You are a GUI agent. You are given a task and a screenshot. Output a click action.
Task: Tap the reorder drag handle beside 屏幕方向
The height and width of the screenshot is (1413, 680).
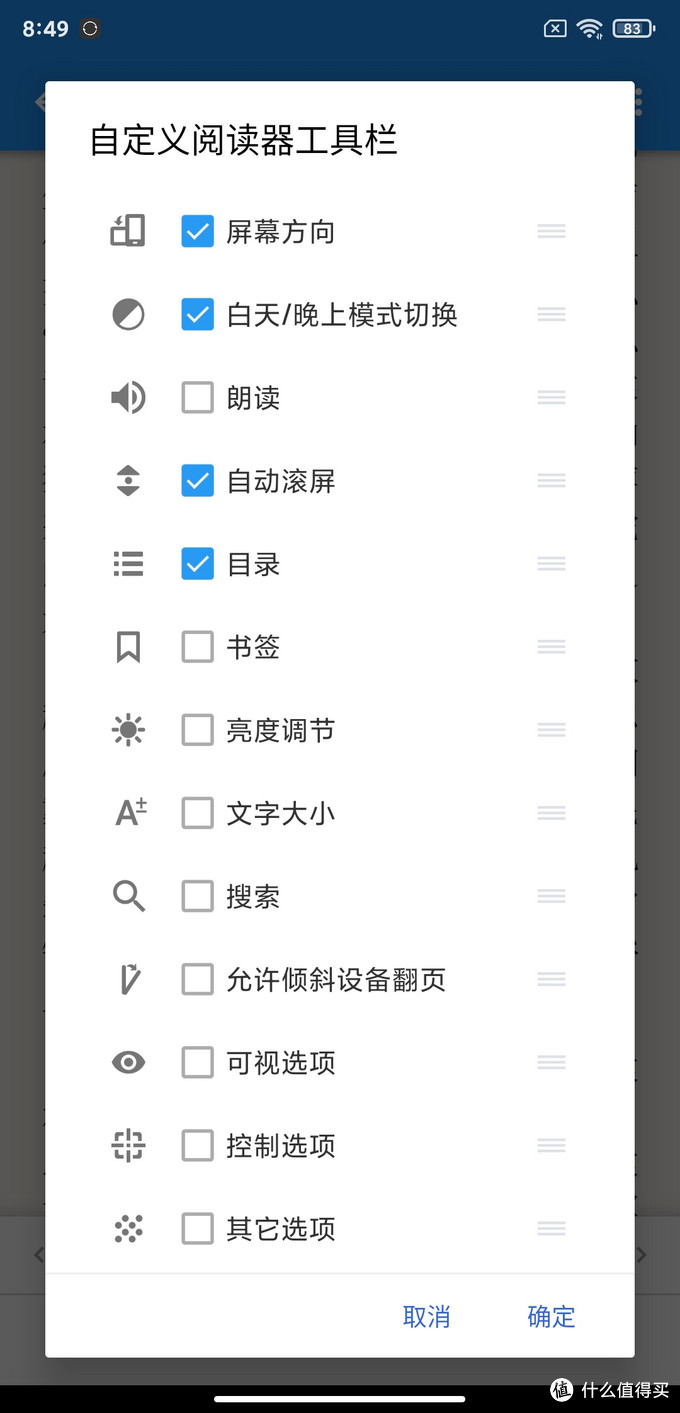[x=551, y=230]
